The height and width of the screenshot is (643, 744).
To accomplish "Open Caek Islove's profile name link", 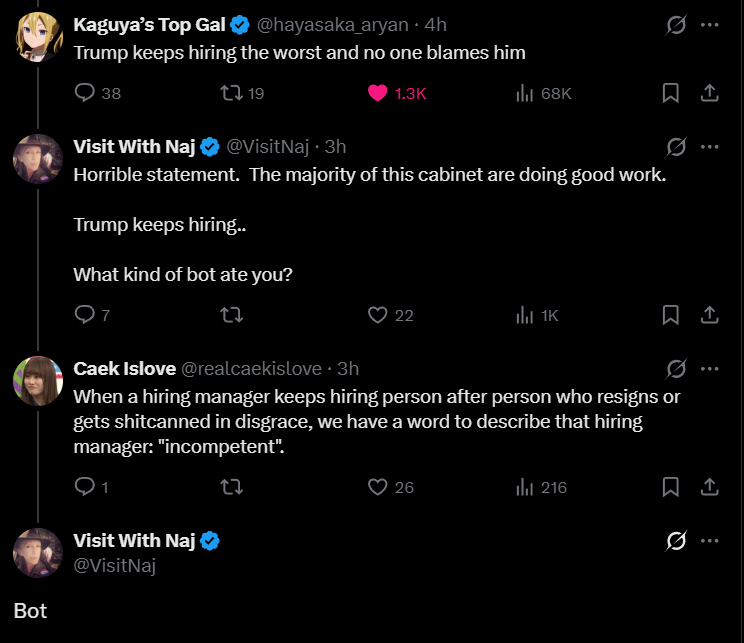I will coord(123,369).
